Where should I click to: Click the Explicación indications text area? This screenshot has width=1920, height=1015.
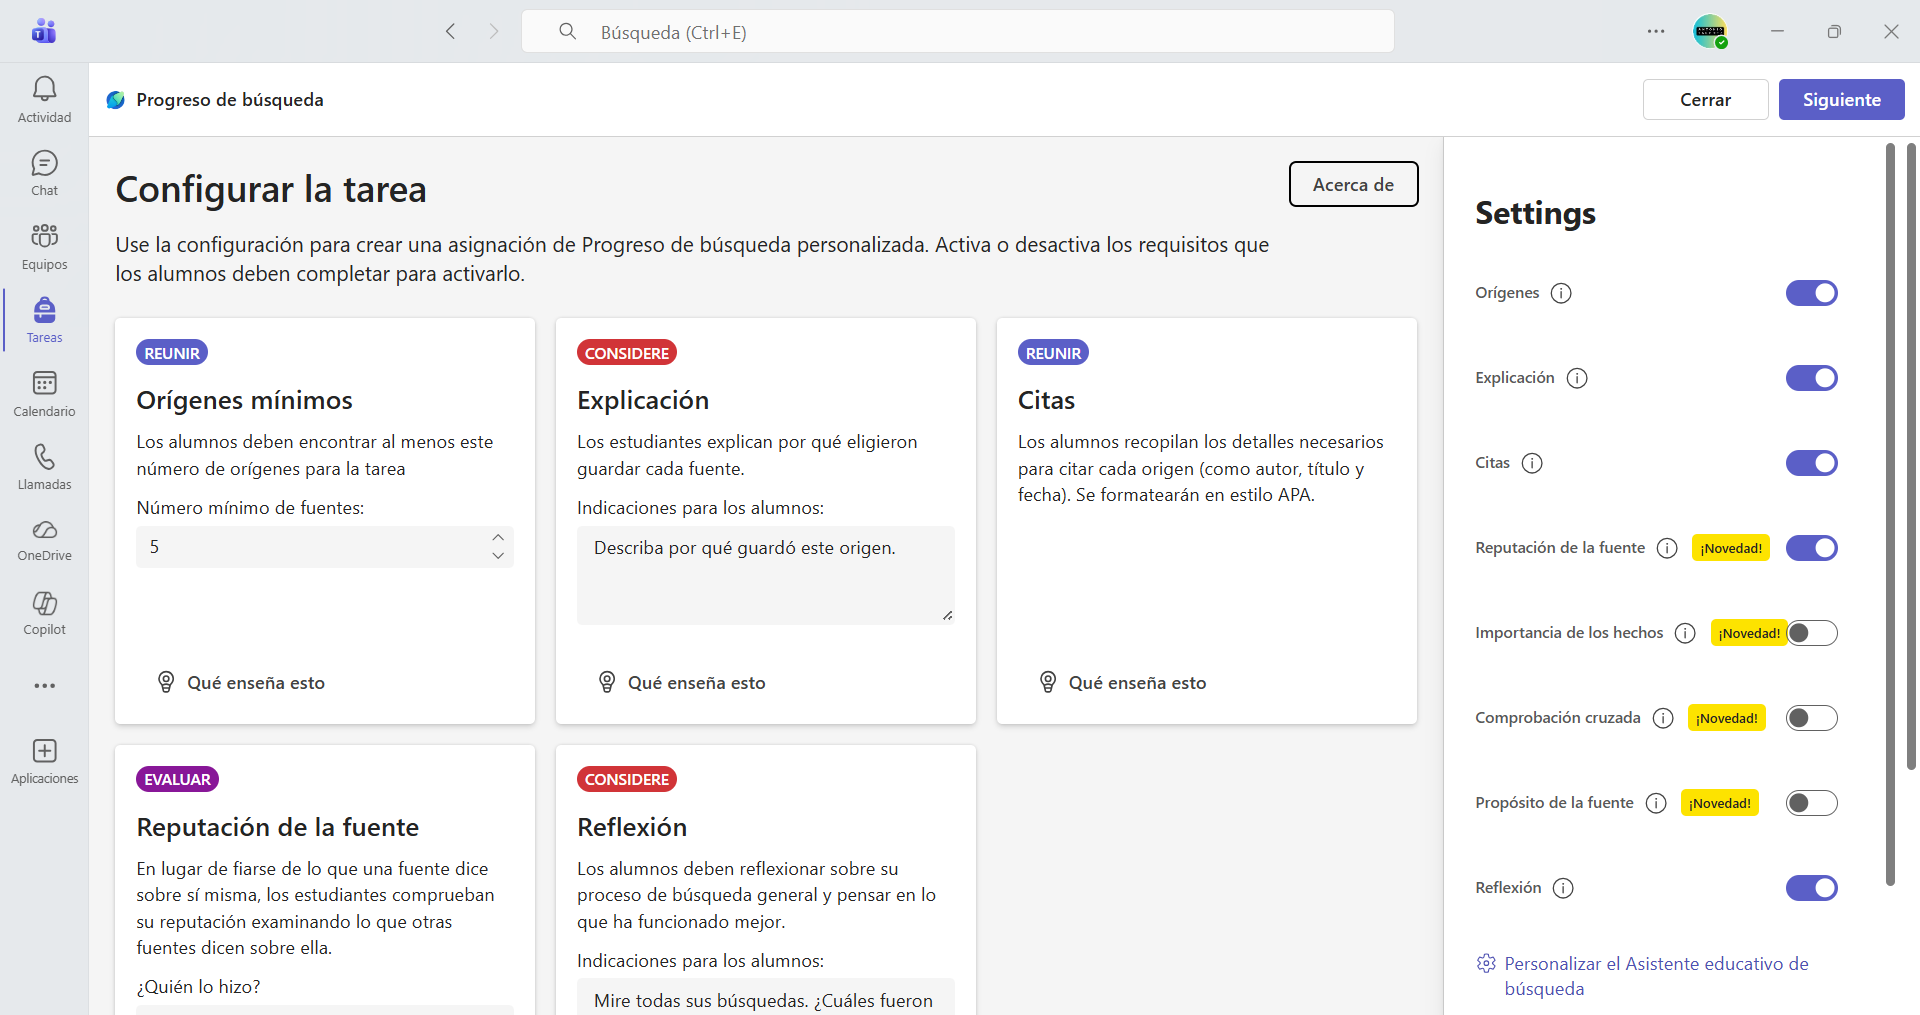(765, 575)
